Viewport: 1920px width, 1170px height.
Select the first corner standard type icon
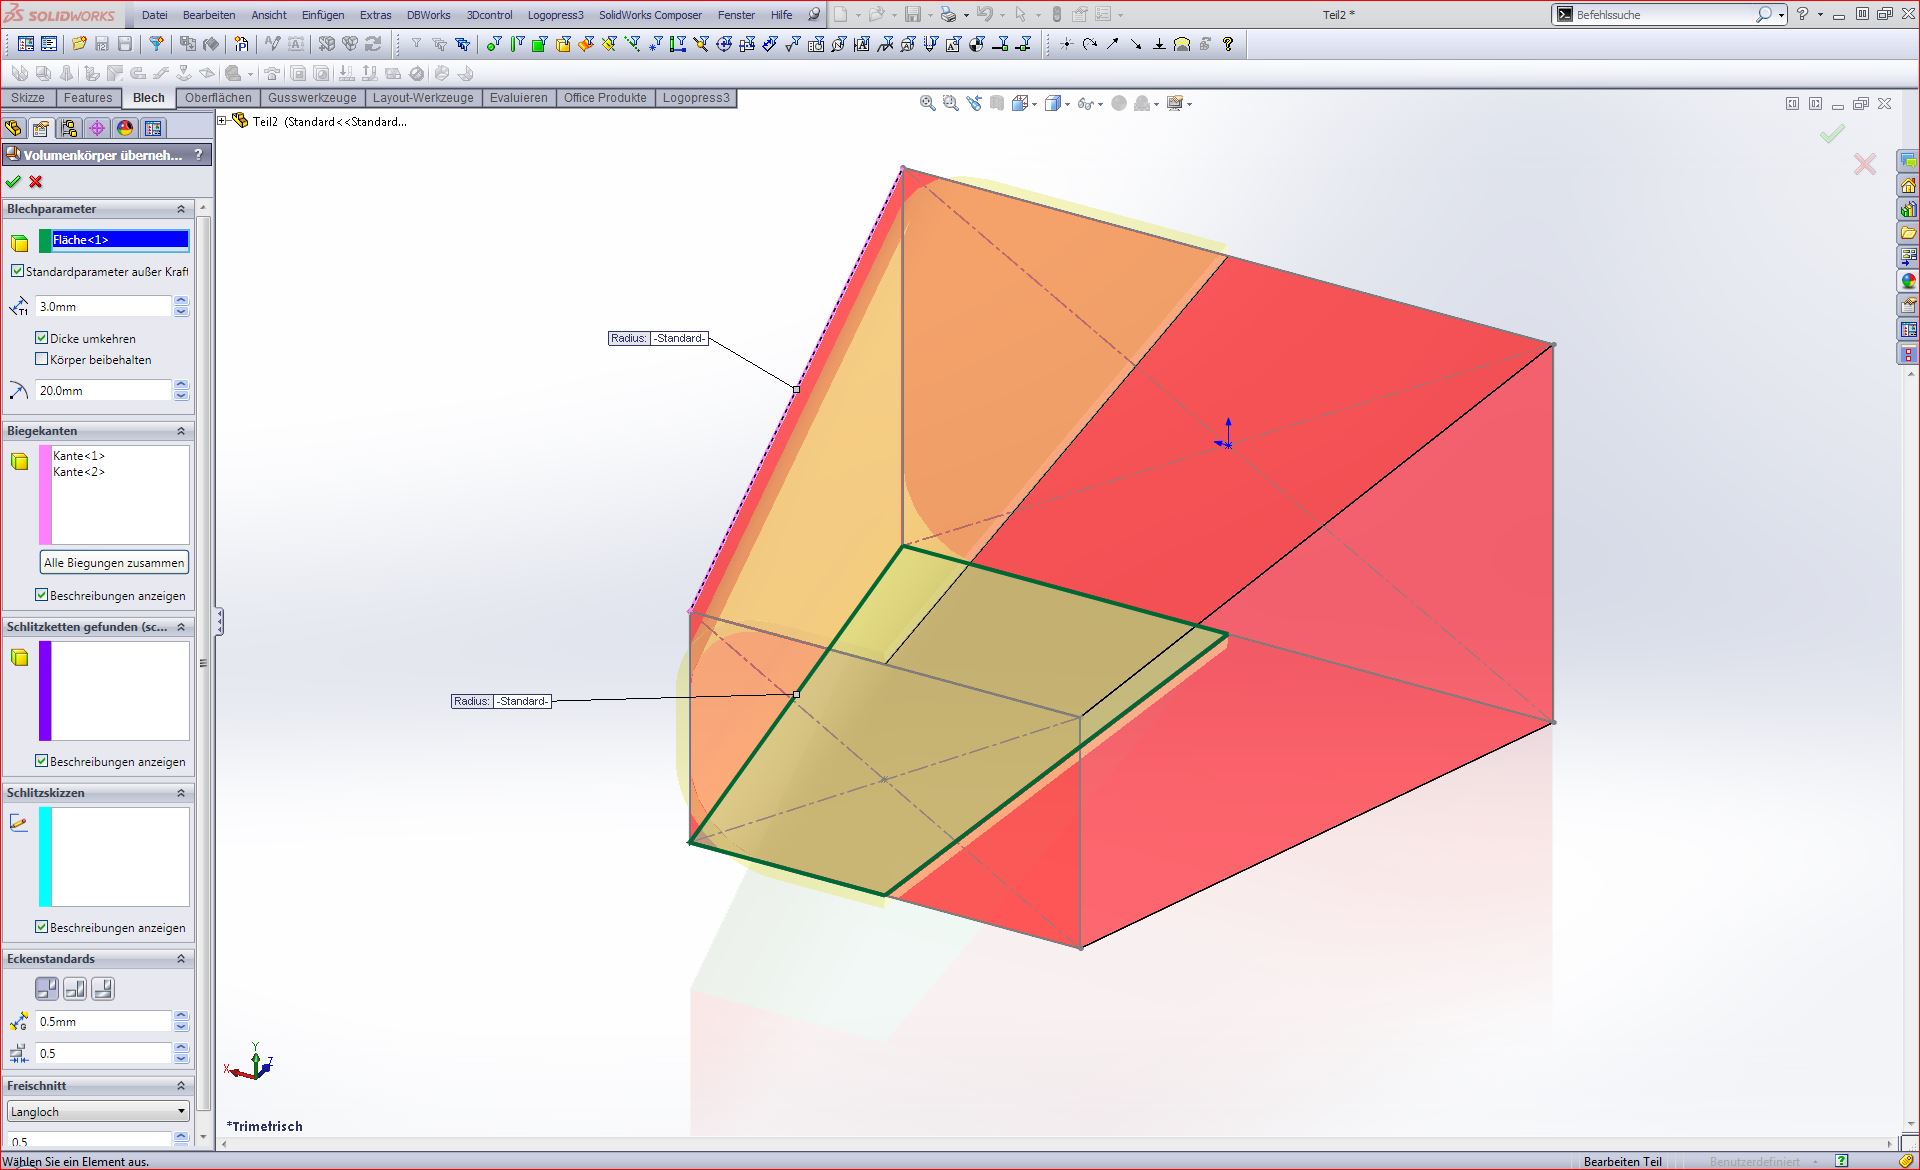(x=47, y=989)
